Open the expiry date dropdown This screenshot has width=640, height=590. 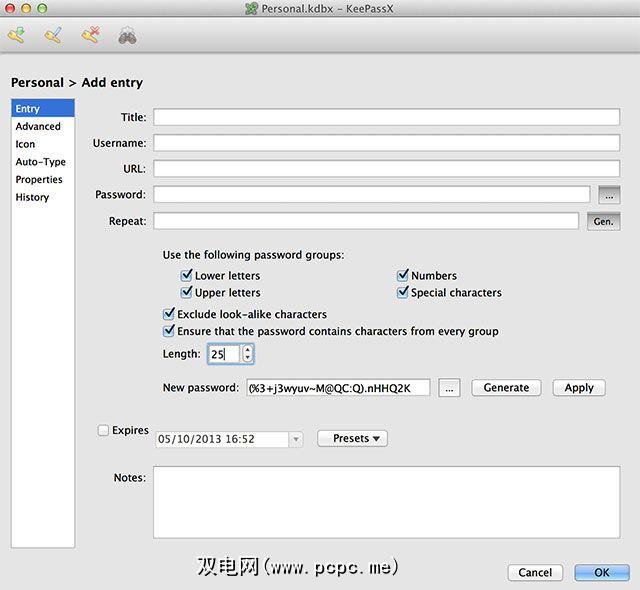(295, 439)
